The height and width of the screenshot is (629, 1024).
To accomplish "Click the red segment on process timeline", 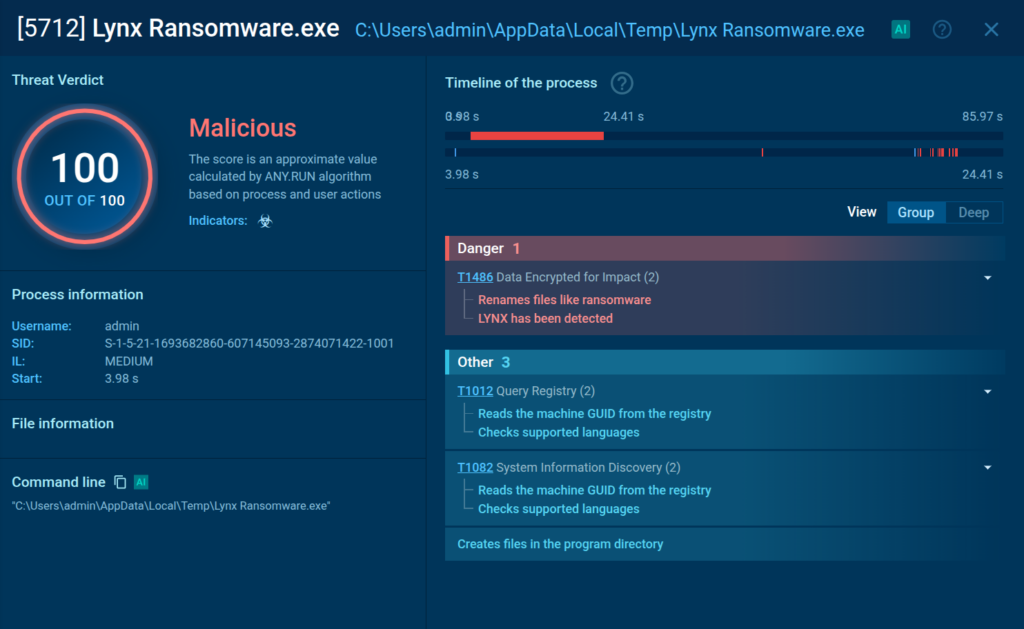I will coord(536,135).
